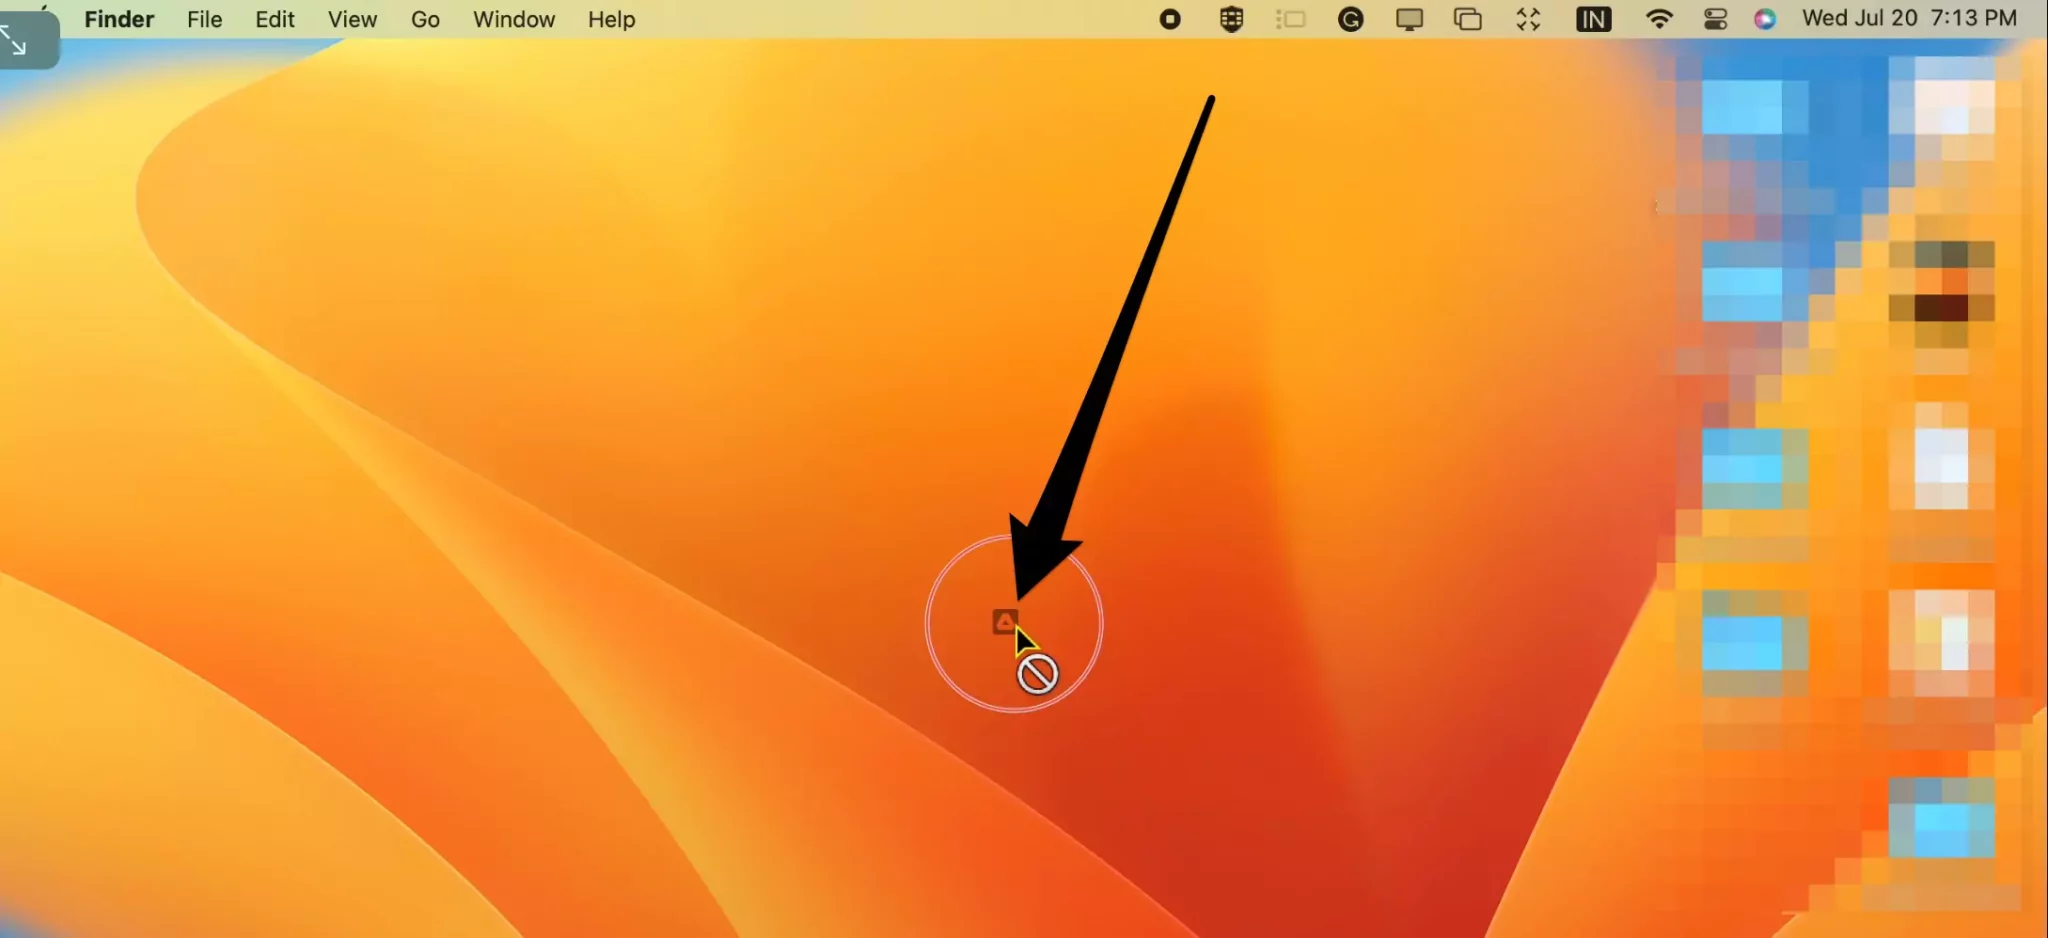Open the View menu
The width and height of the screenshot is (2048, 938).
click(353, 19)
